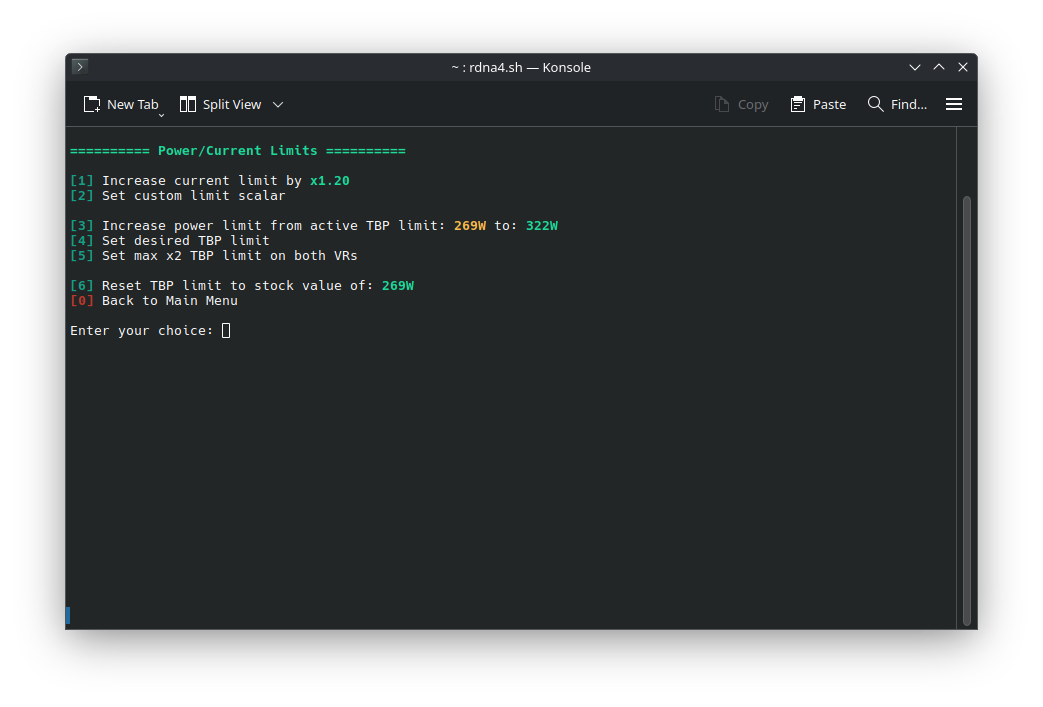The image size is (1043, 707).
Task: Click the 'rdna4.sh — Konsole' title bar text
Action: (x=521, y=67)
